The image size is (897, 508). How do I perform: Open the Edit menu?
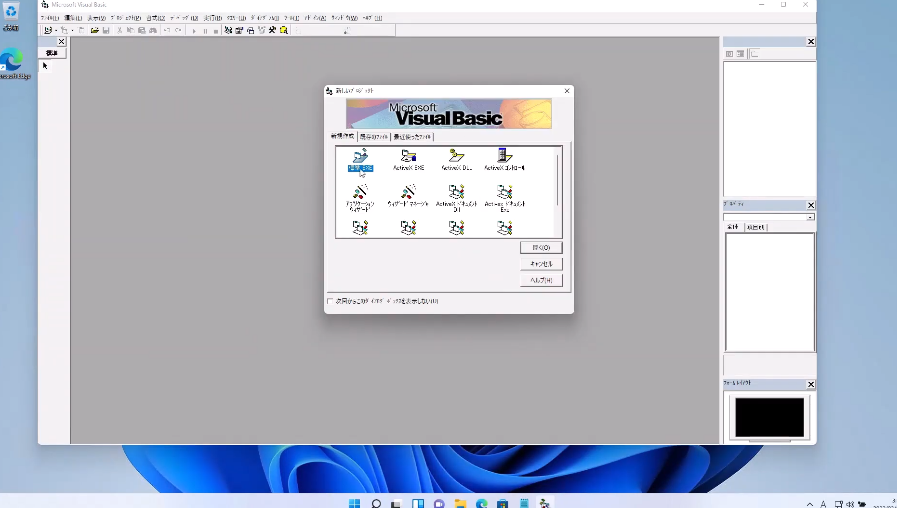pyautogui.click(x=72, y=18)
